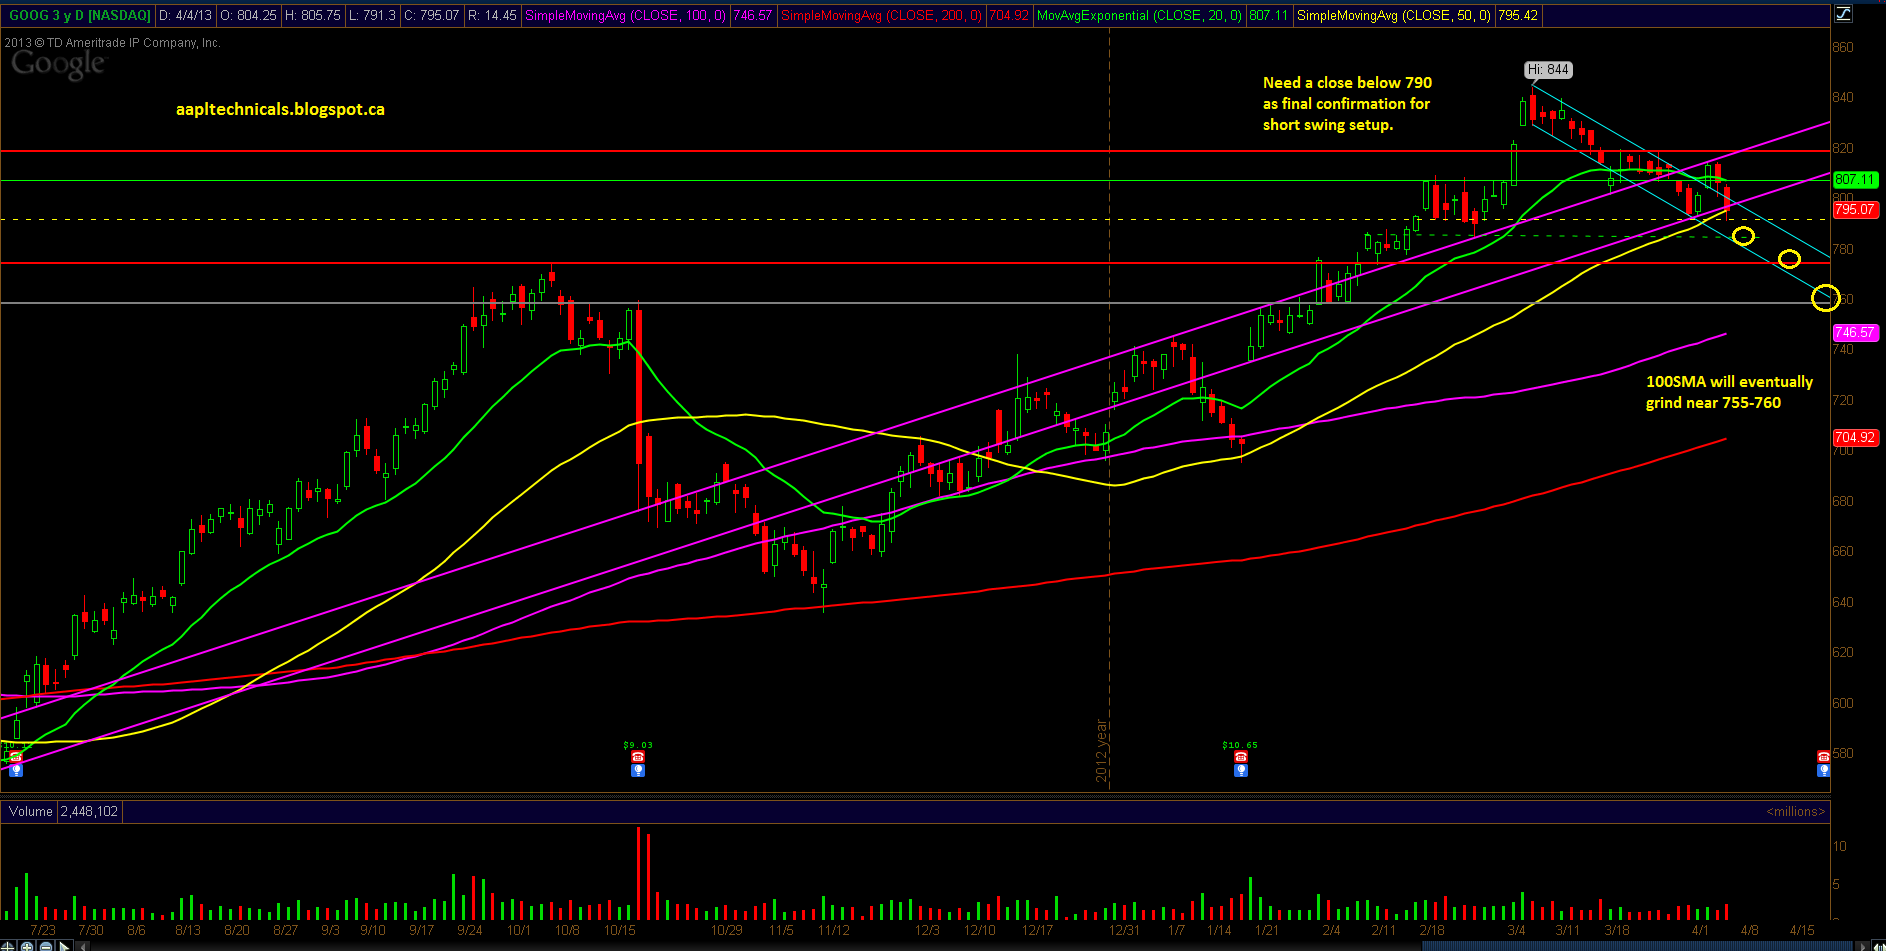
Task: Activate the crosshair cursor tool at bottom-left
Action: click(7, 946)
